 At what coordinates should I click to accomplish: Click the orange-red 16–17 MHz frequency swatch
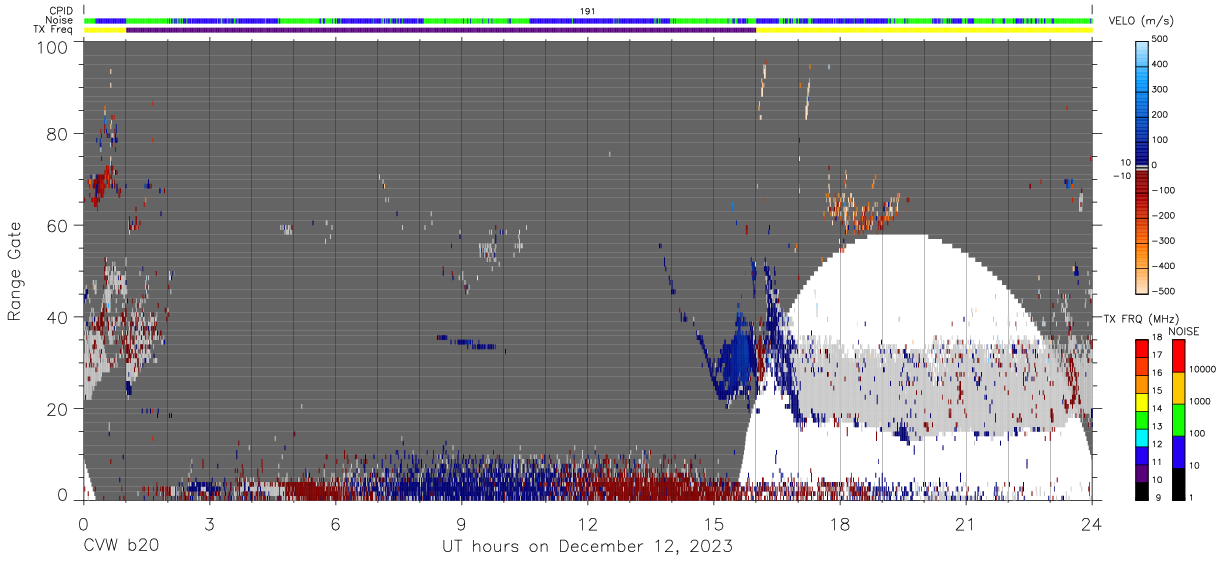point(1142,367)
